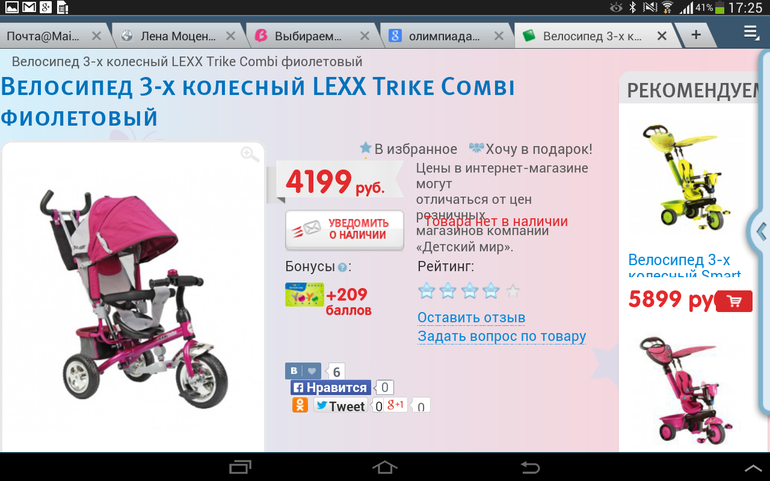
Task: Share via Odnoklassniki icon
Action: (x=300, y=405)
